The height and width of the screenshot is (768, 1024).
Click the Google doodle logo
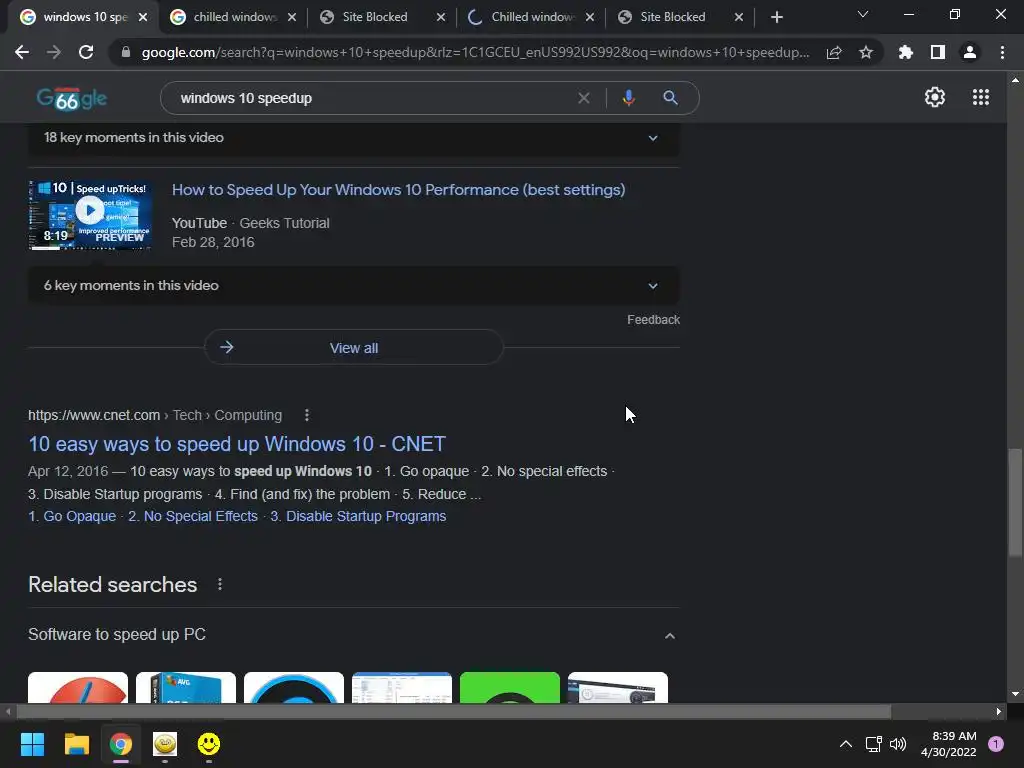click(x=72, y=99)
